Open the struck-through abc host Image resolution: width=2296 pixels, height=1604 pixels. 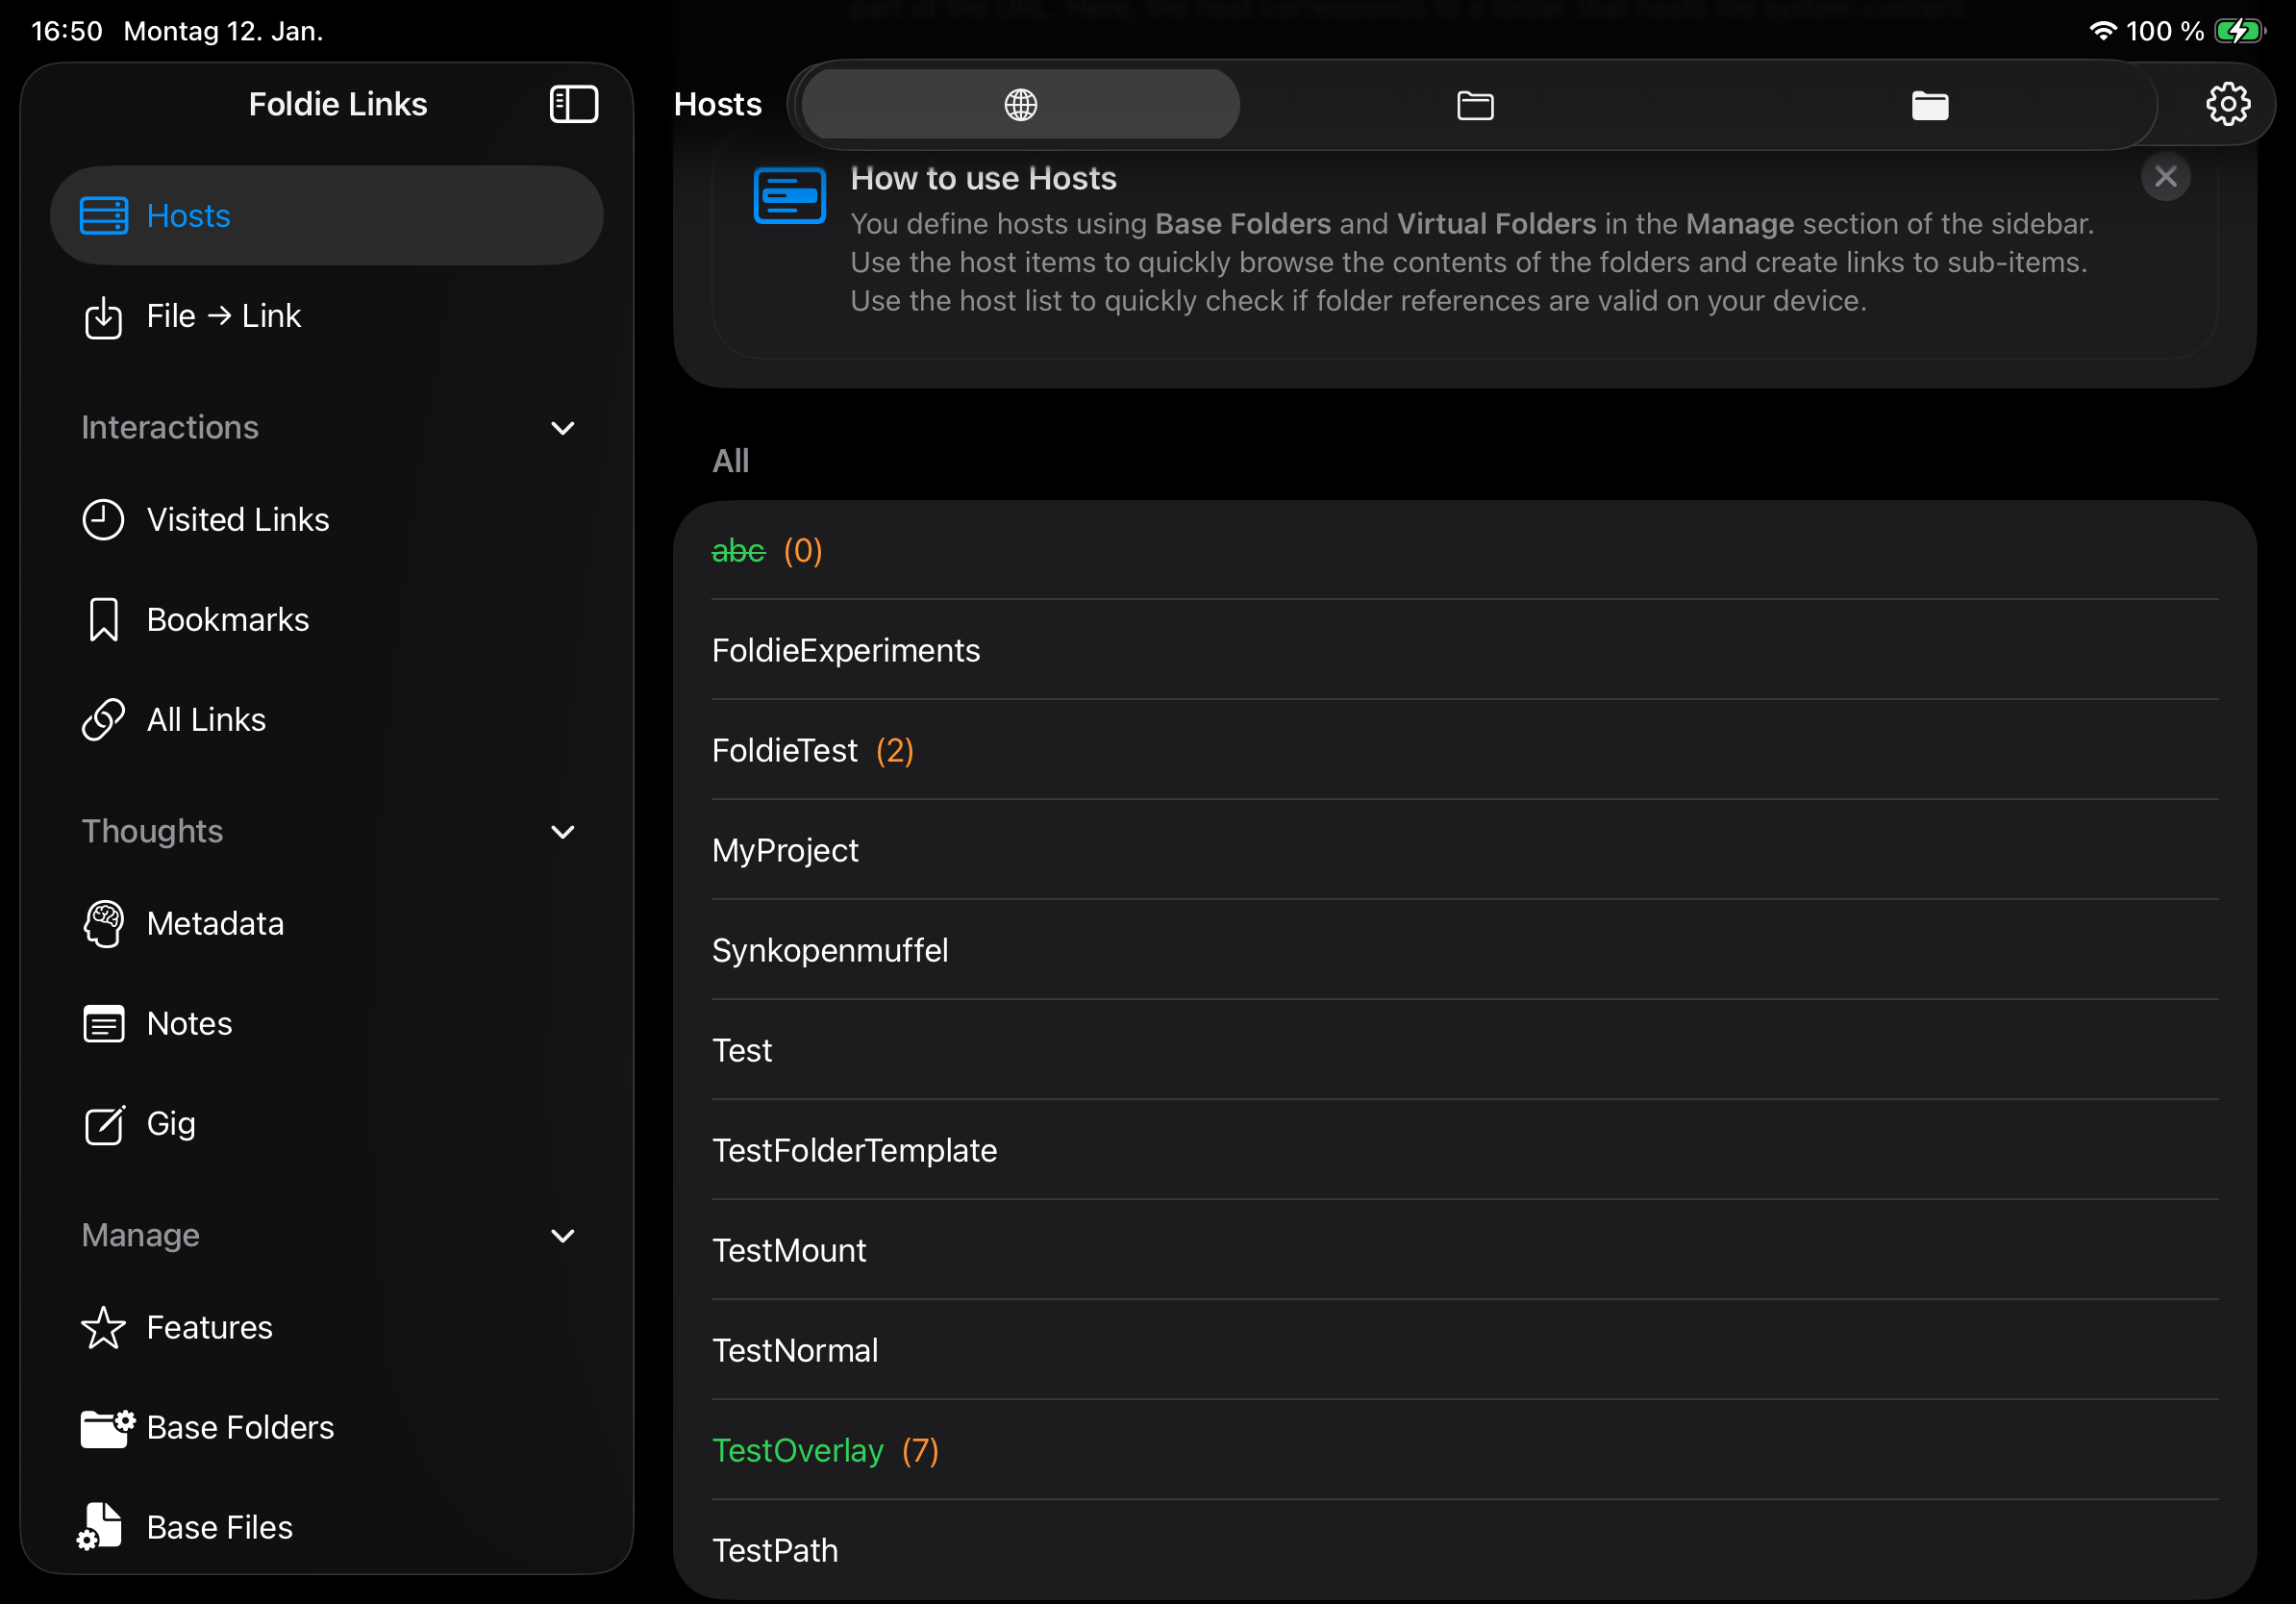[739, 550]
